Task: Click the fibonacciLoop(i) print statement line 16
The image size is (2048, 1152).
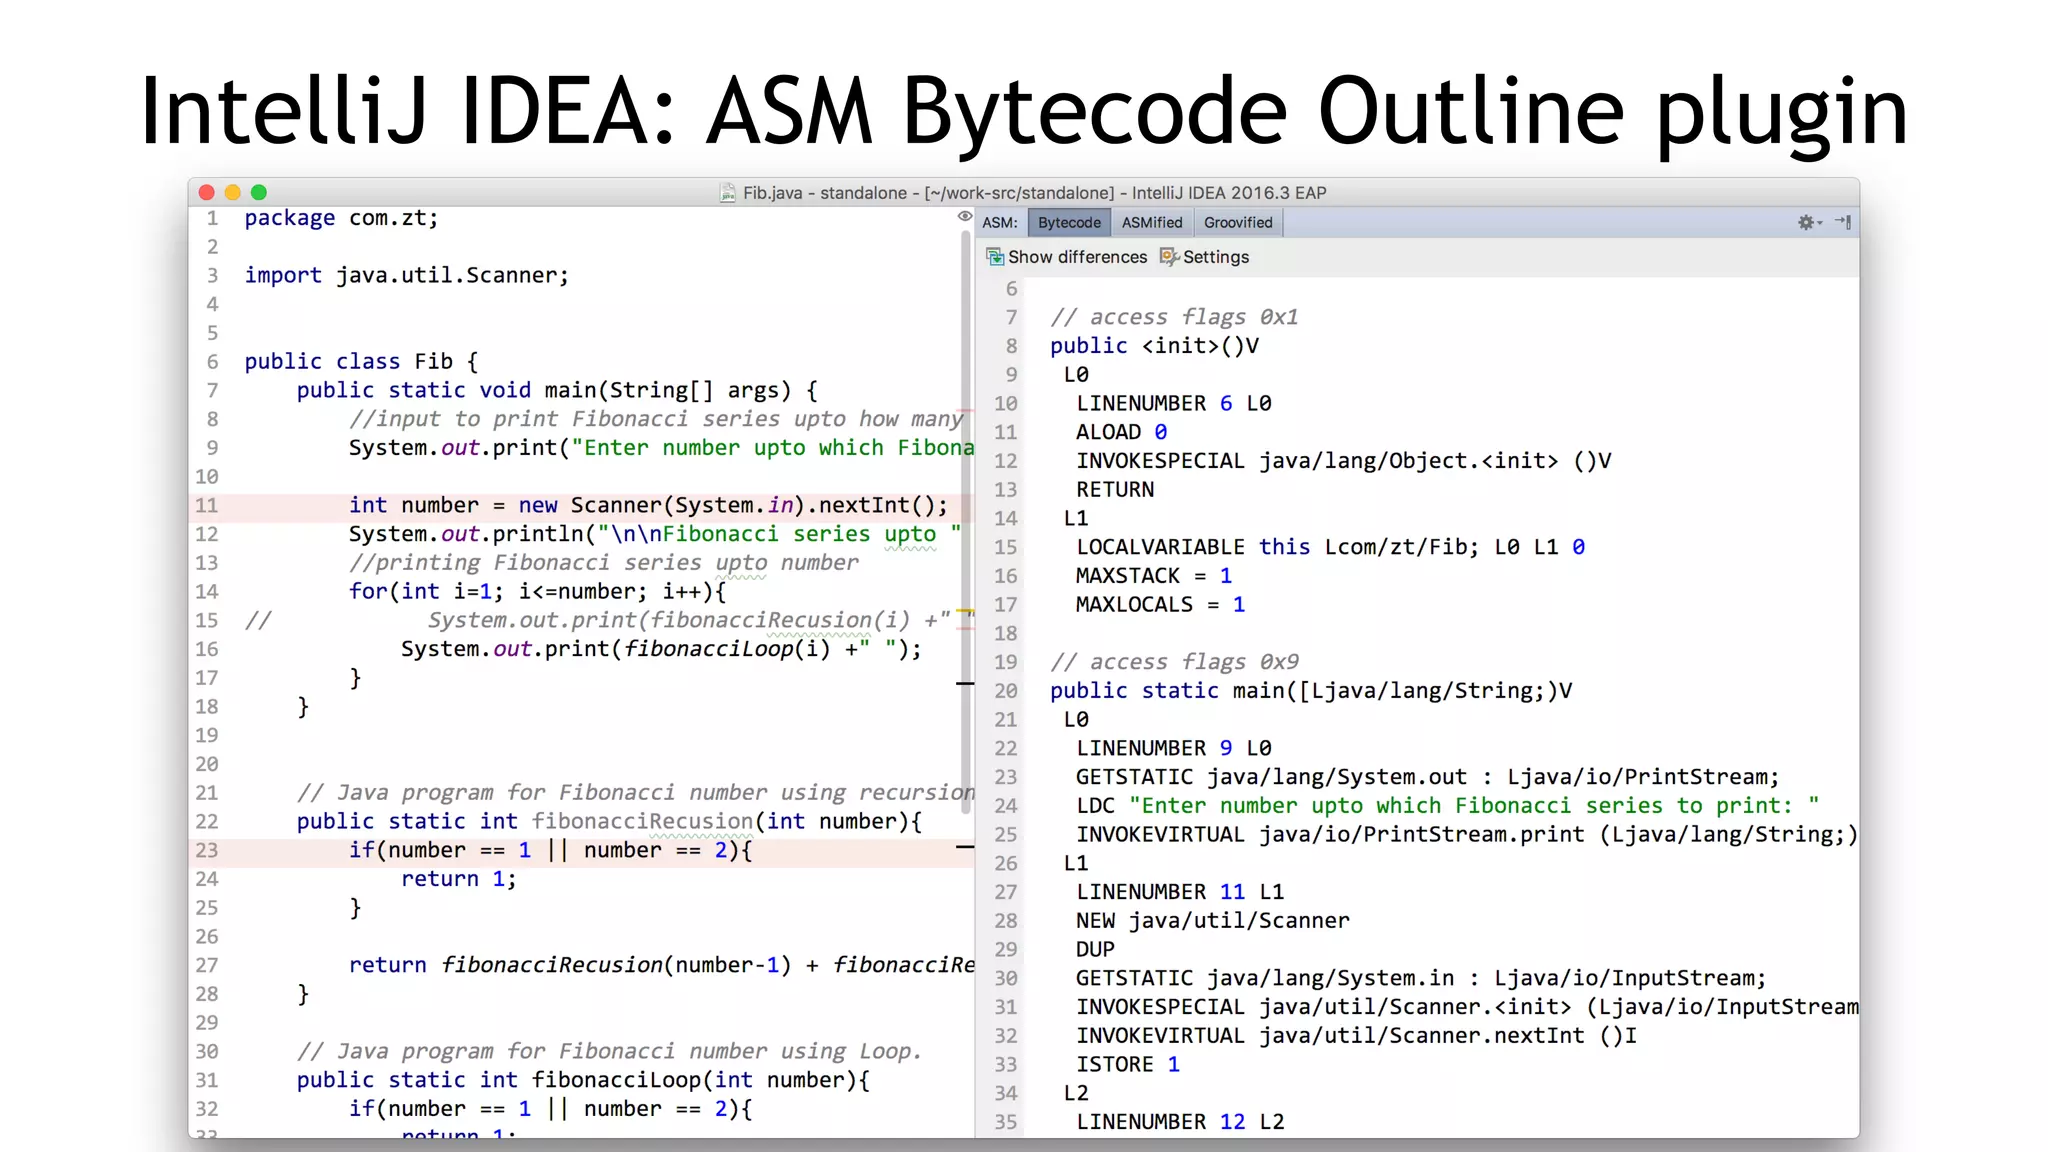Action: [x=661, y=649]
